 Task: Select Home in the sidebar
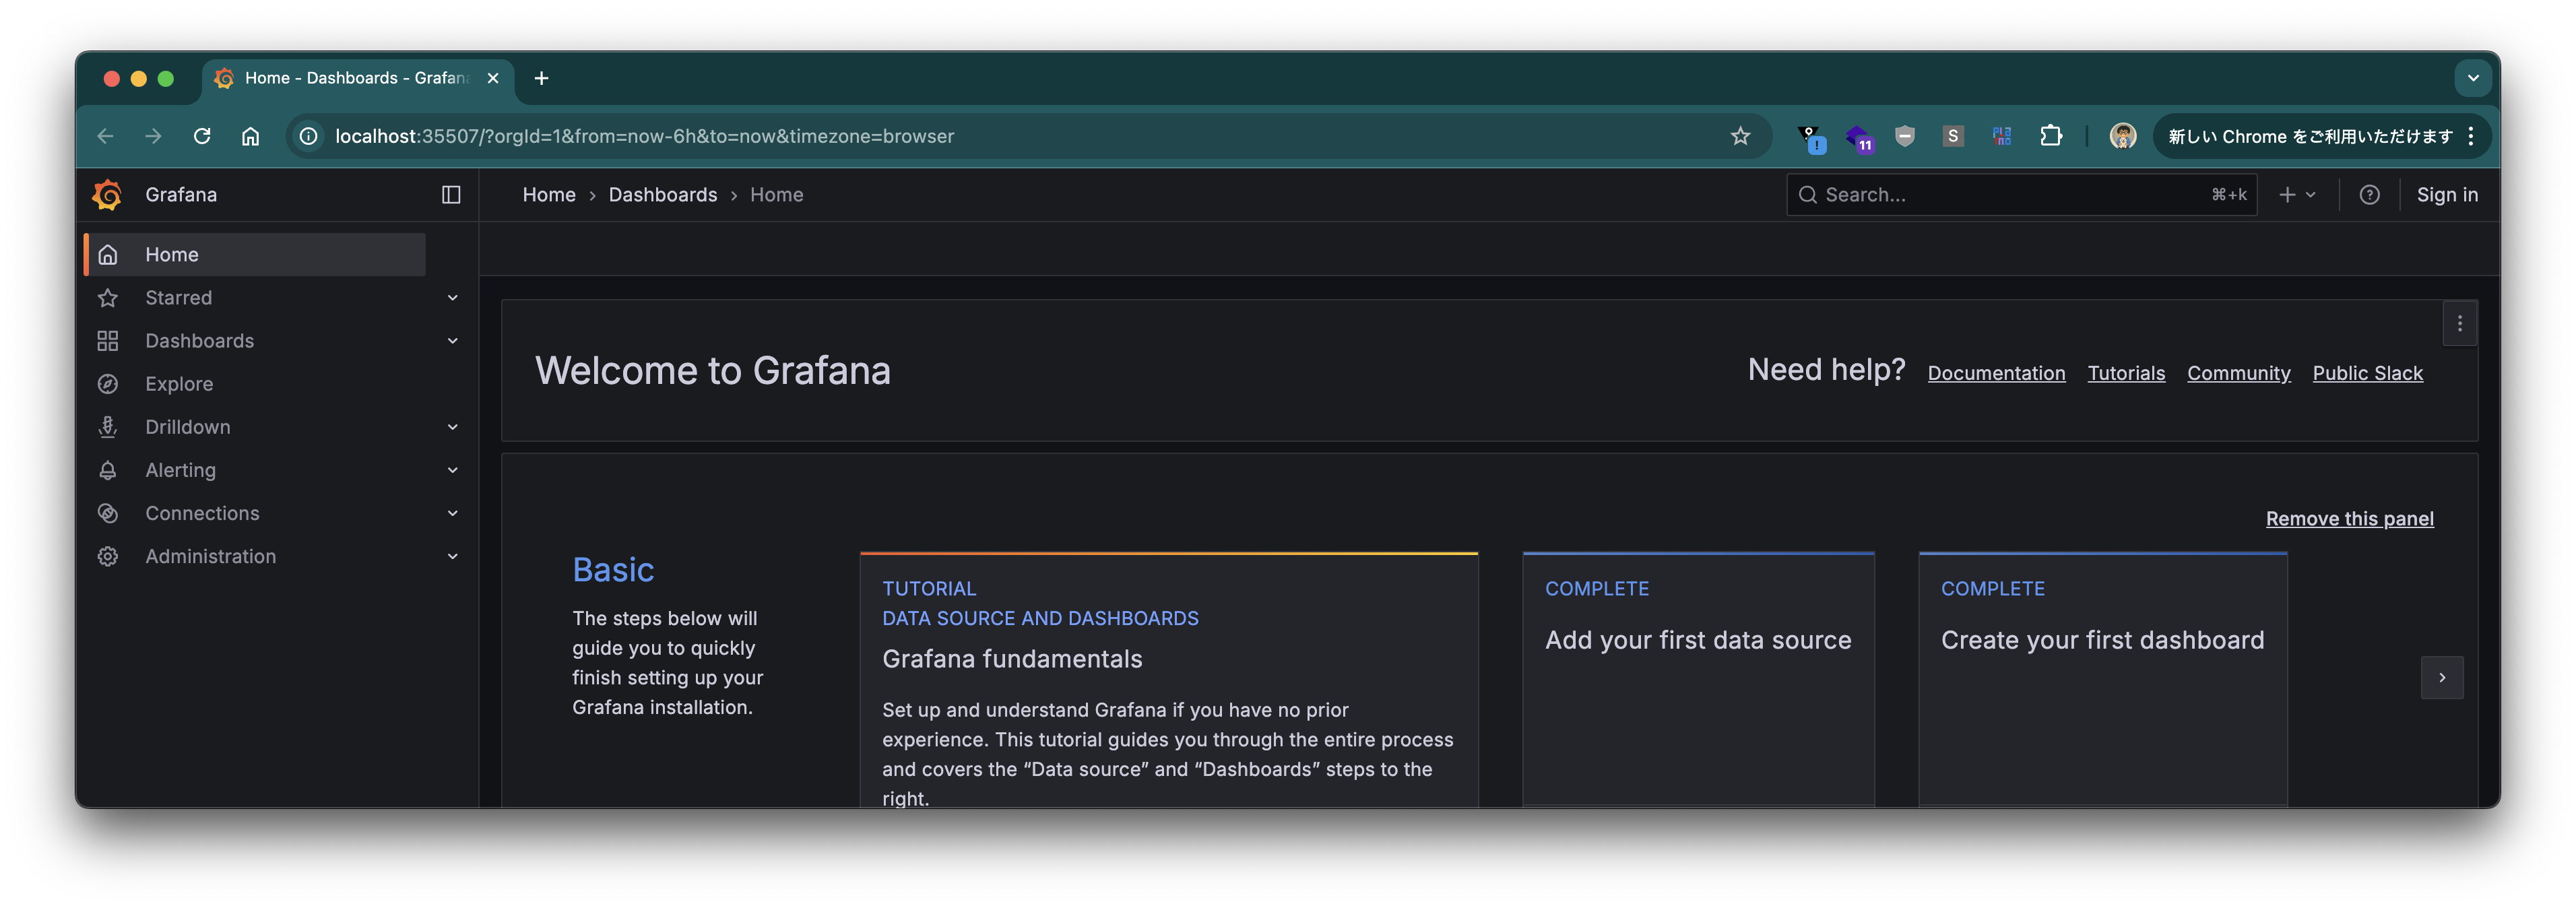pos(172,255)
